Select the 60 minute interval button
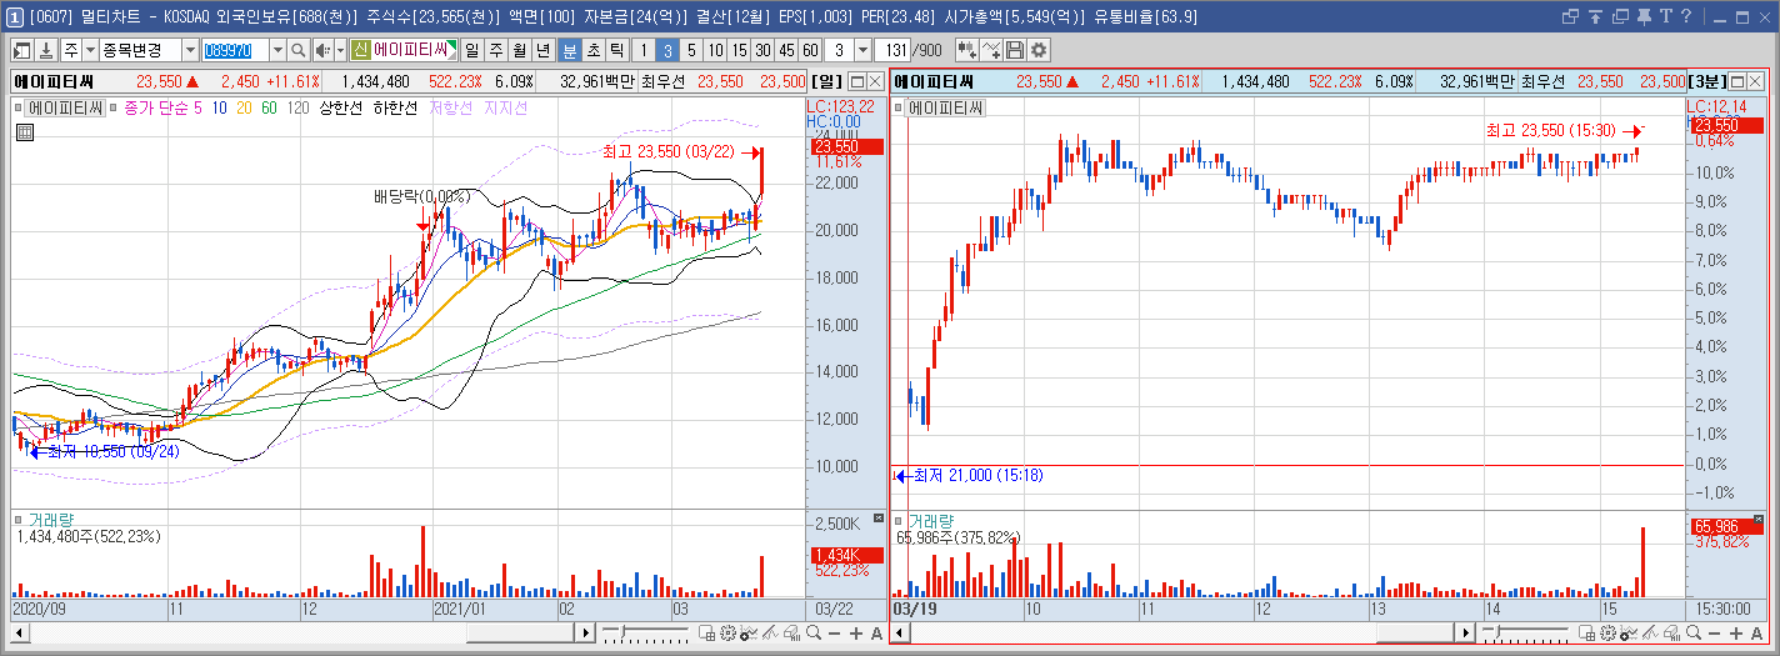The height and width of the screenshot is (656, 1780). click(811, 50)
